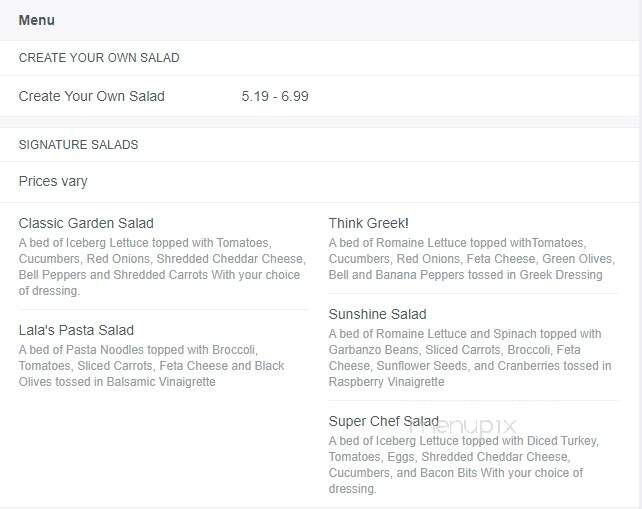
Task: Click the Menu heading
Action: (x=36, y=20)
